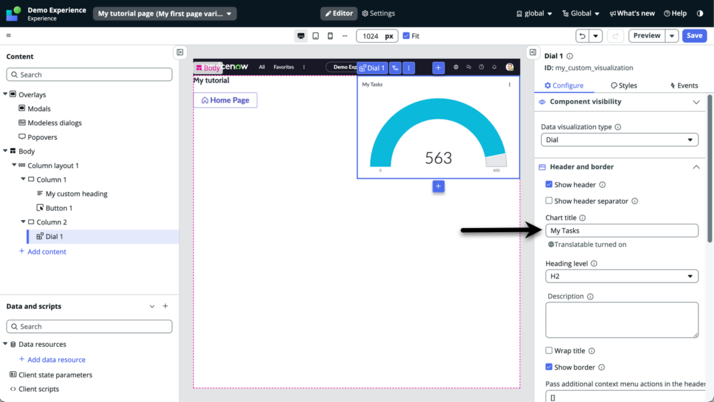Image resolution: width=714 pixels, height=402 pixels.
Task: Click the Content search field
Action: click(89, 75)
